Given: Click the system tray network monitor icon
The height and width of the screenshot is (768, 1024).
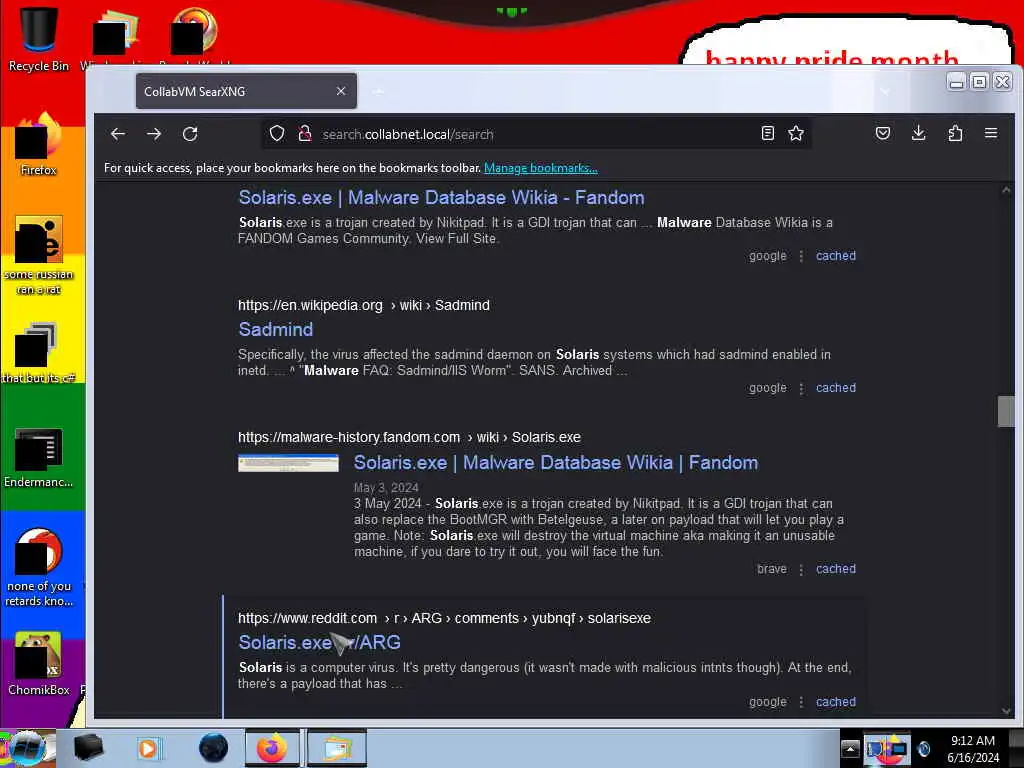Looking at the screenshot, I should (x=897, y=749).
